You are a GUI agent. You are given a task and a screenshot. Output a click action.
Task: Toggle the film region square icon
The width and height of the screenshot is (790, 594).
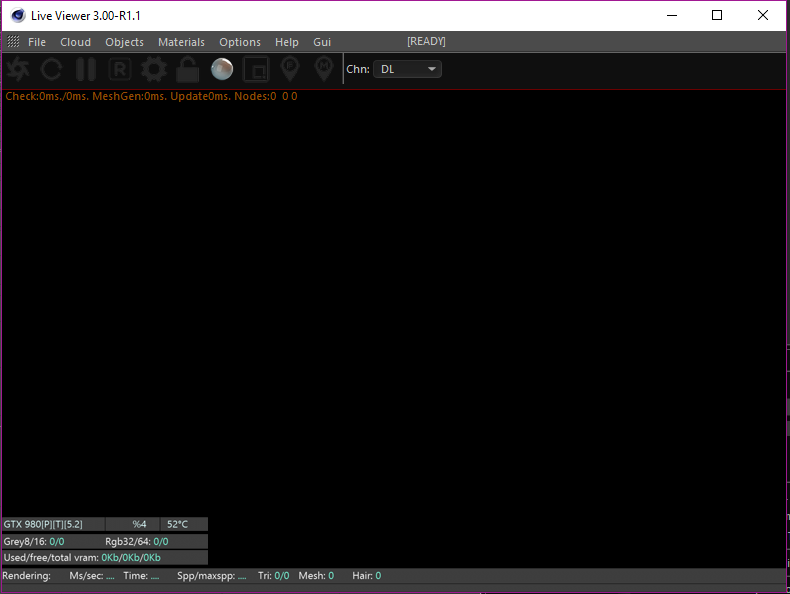click(256, 69)
